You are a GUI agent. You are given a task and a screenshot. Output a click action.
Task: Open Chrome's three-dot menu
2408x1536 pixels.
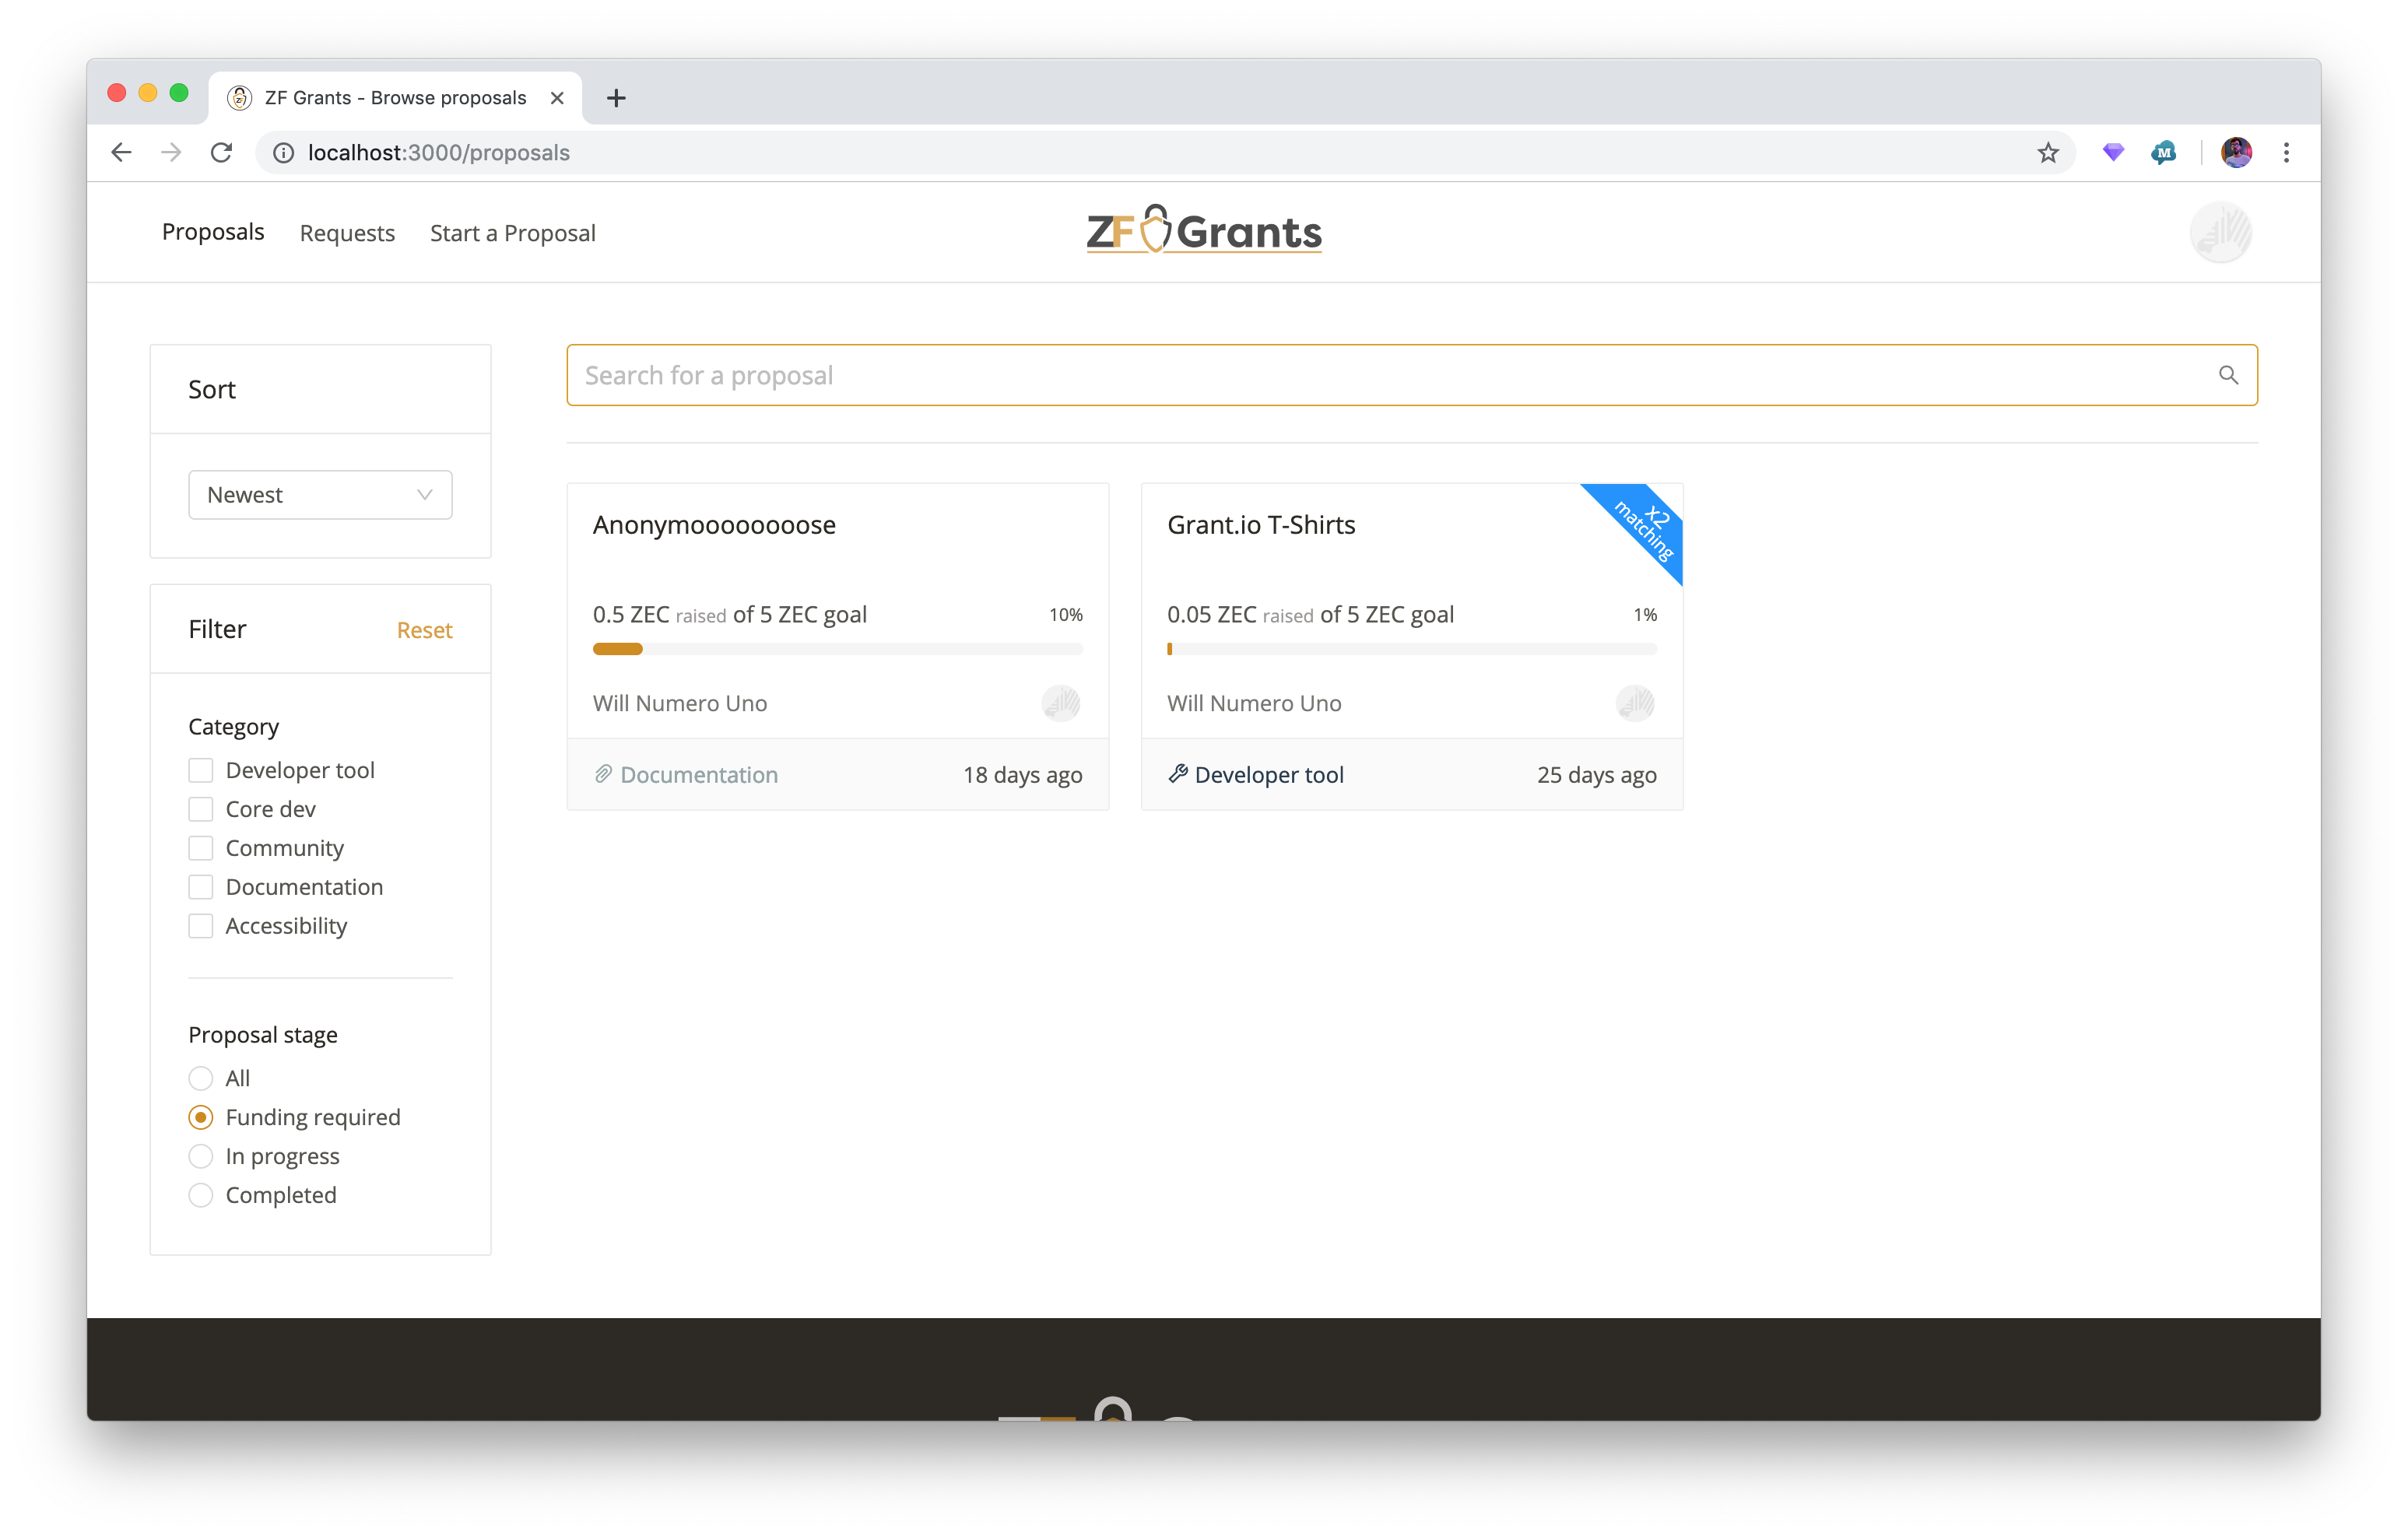(2286, 152)
